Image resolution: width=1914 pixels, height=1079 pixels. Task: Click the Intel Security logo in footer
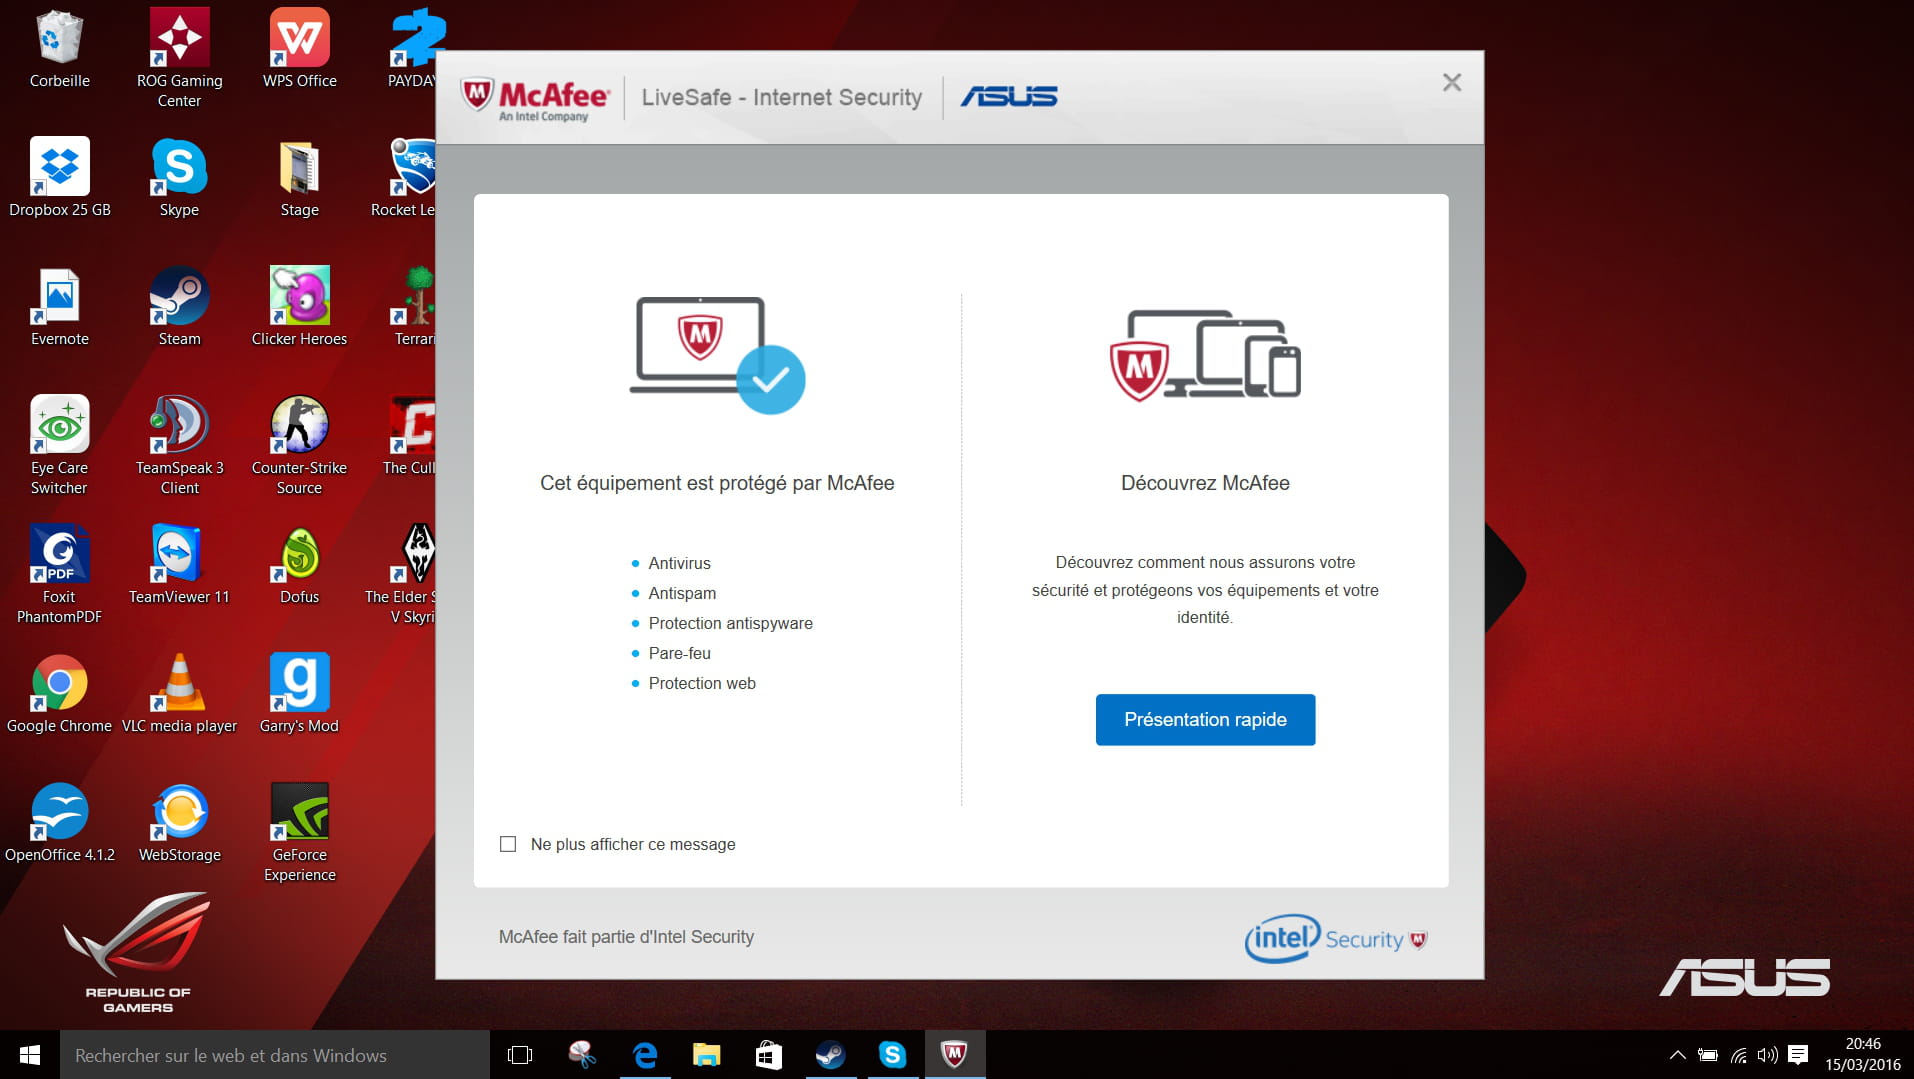(x=1336, y=938)
